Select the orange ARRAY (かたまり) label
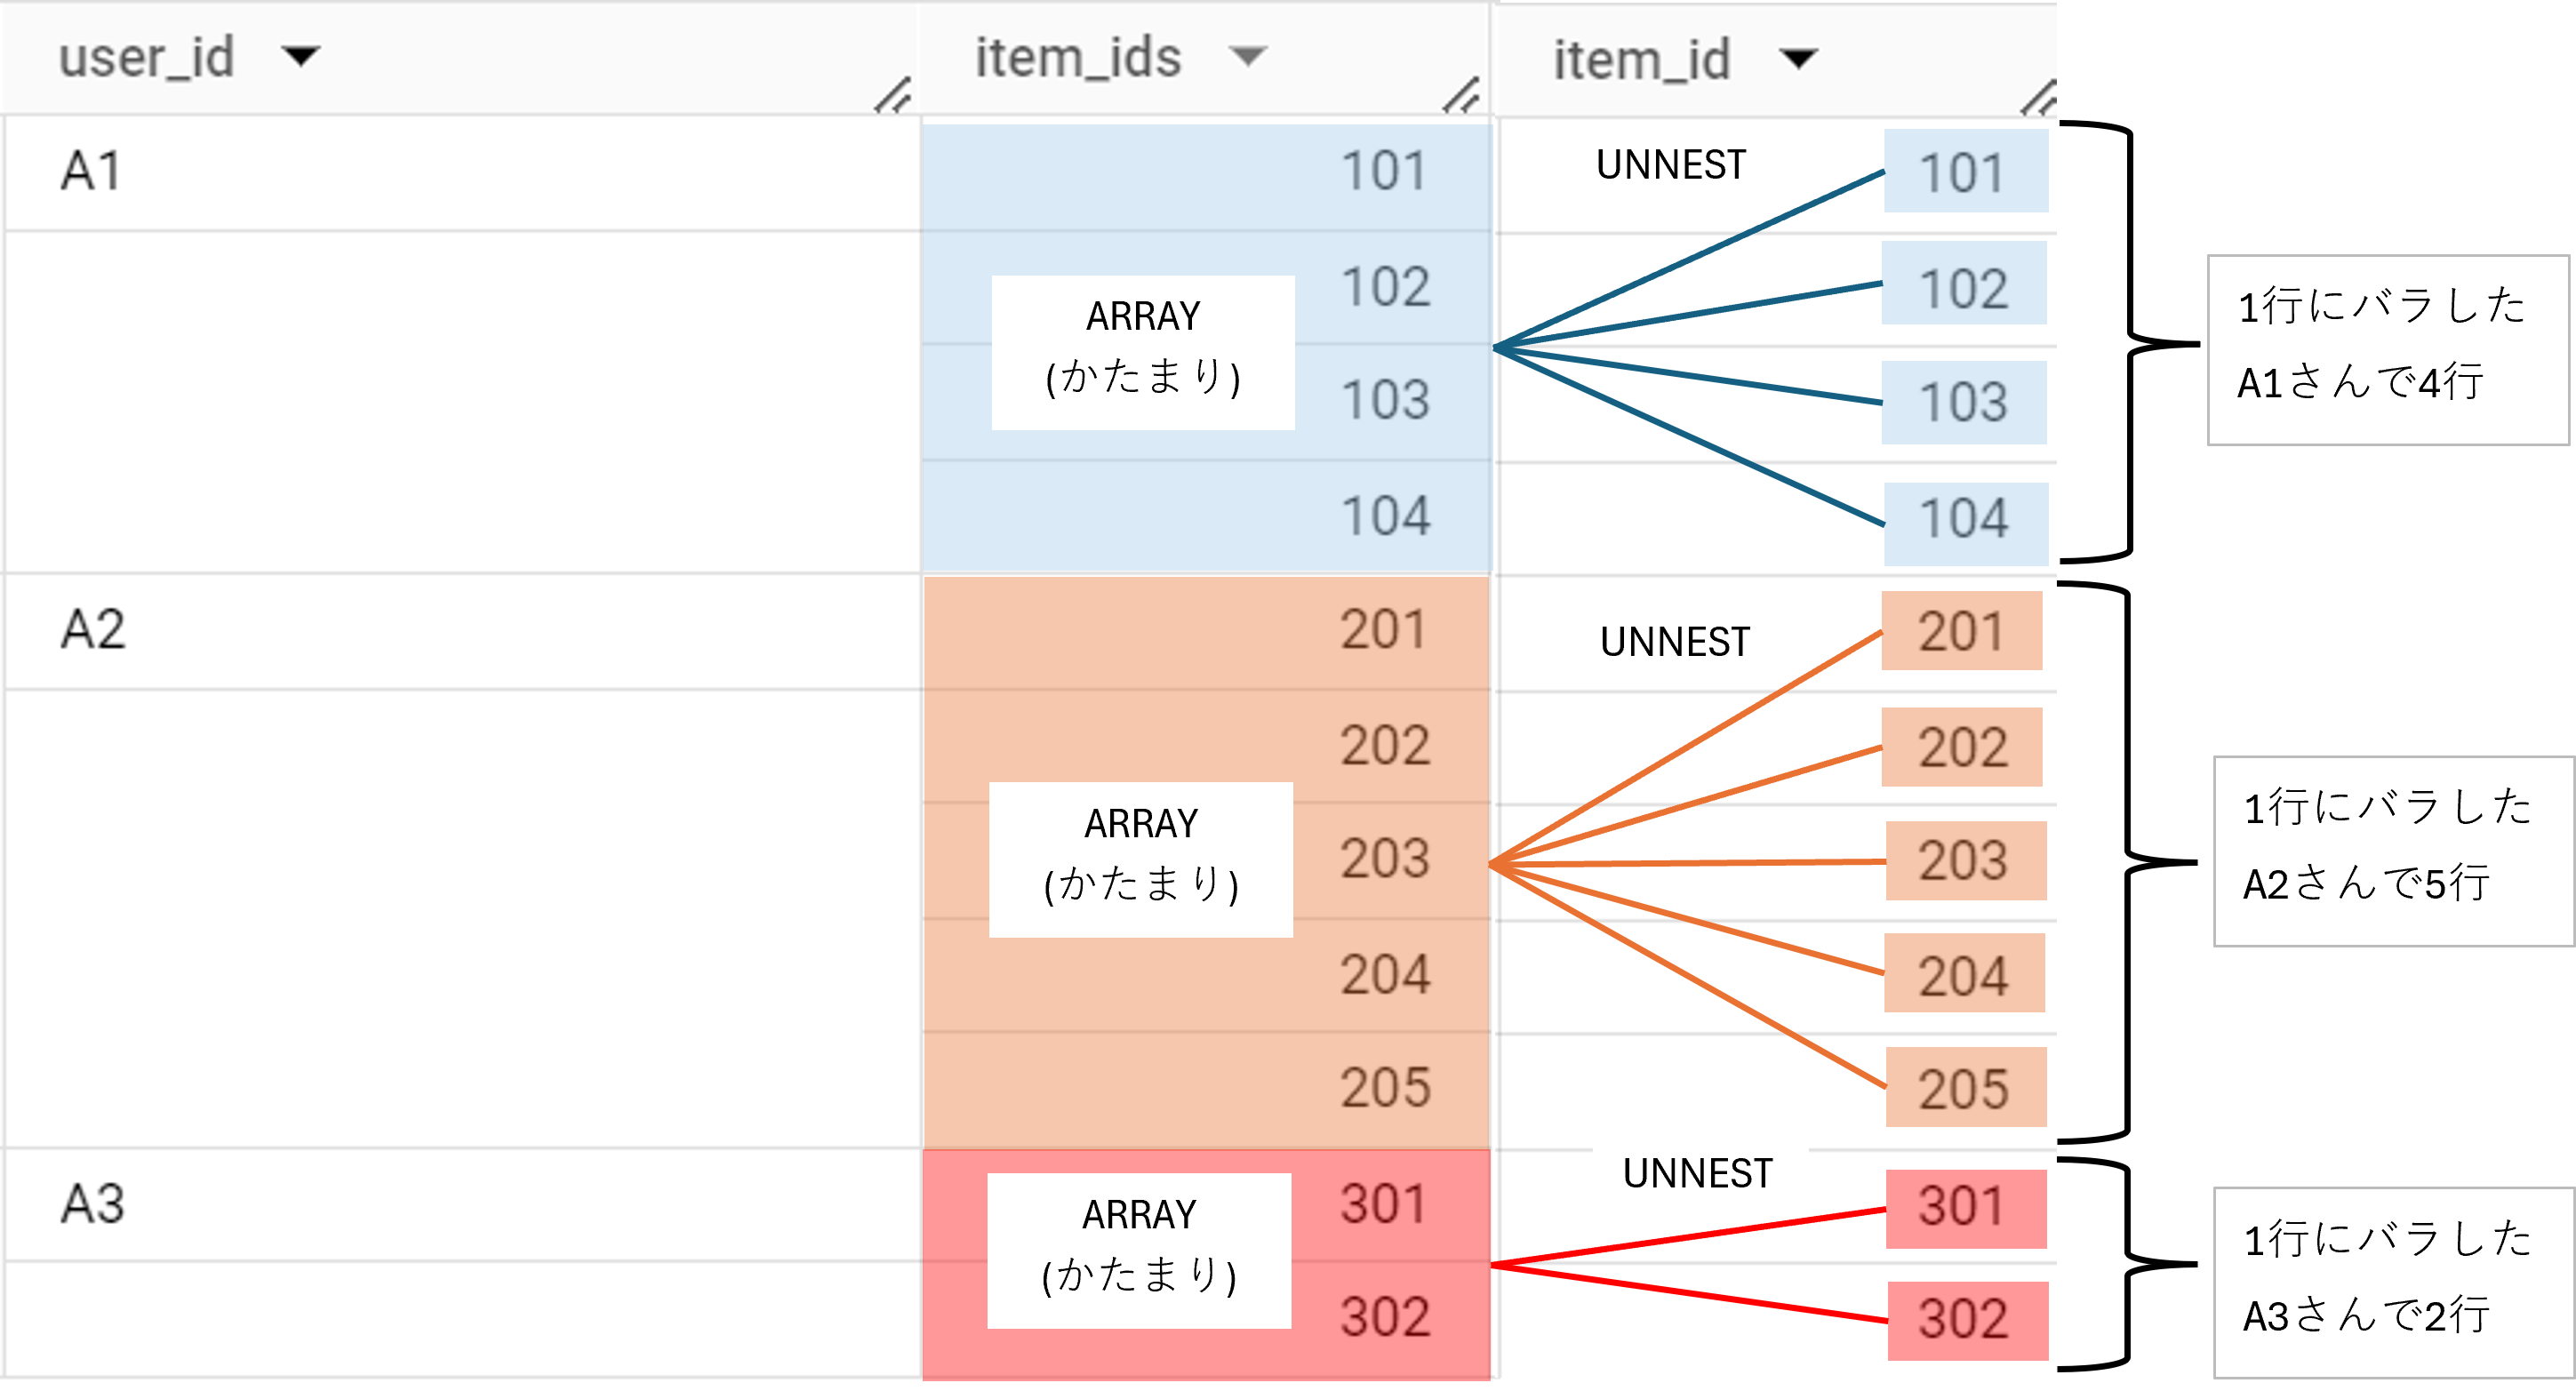This screenshot has width=2576, height=1391. tap(1142, 858)
